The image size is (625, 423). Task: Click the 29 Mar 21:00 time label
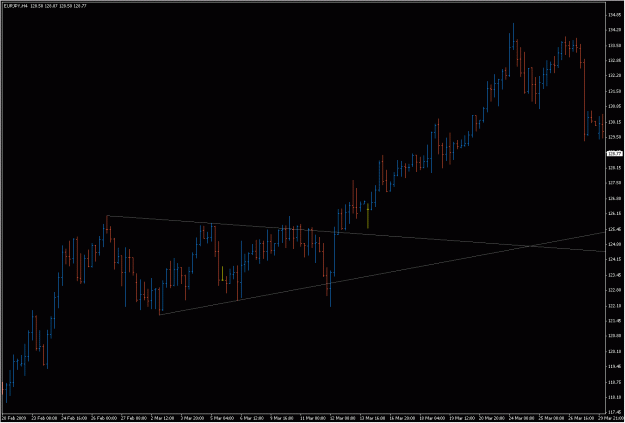pos(609,419)
